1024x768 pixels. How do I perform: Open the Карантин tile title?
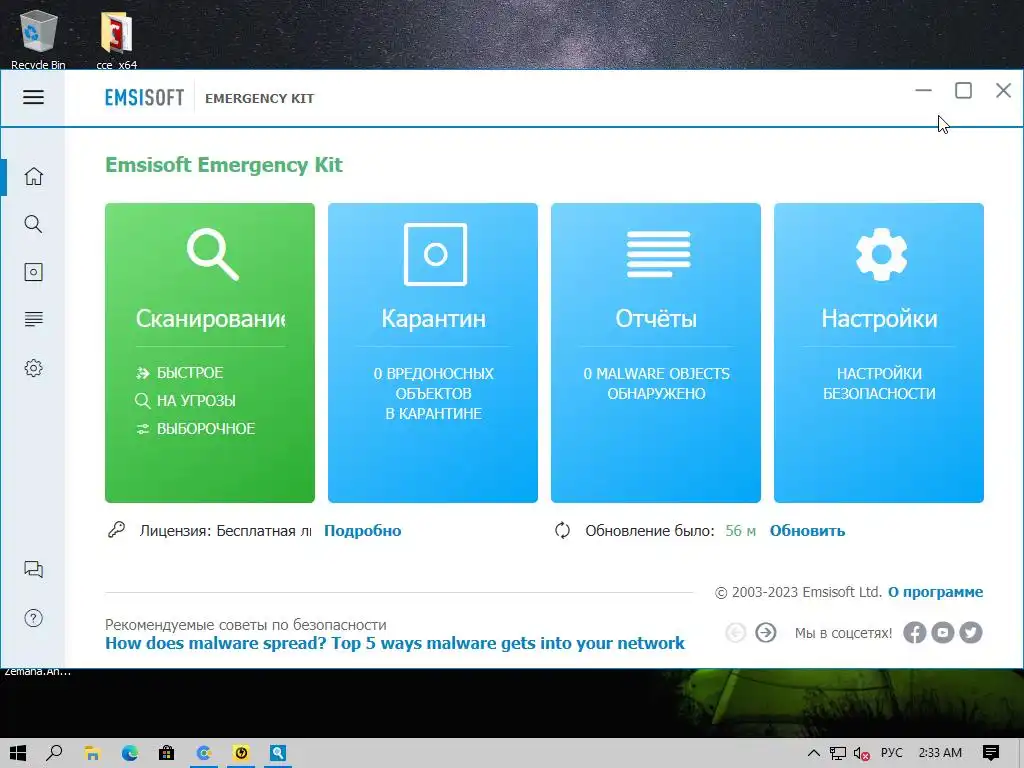click(x=434, y=319)
